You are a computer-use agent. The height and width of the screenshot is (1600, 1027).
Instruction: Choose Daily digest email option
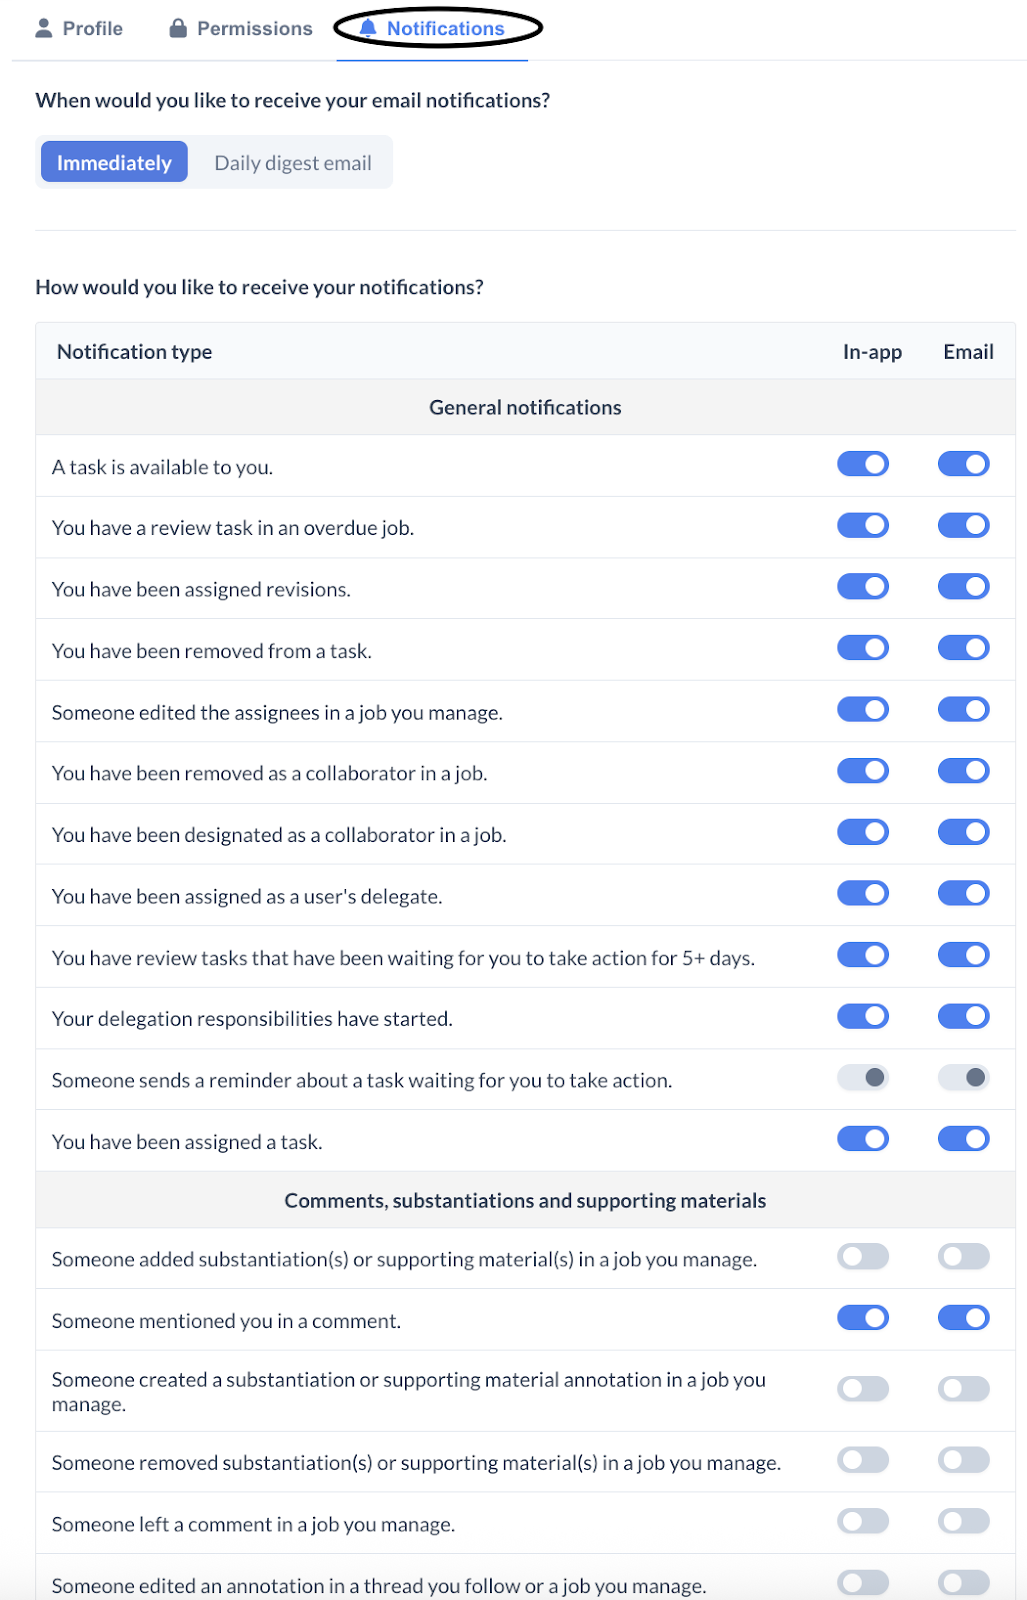[x=293, y=162]
